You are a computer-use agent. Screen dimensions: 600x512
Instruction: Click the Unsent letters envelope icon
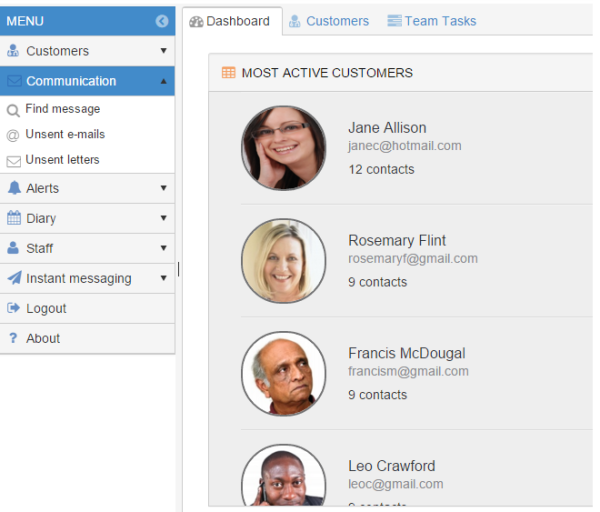click(13, 161)
